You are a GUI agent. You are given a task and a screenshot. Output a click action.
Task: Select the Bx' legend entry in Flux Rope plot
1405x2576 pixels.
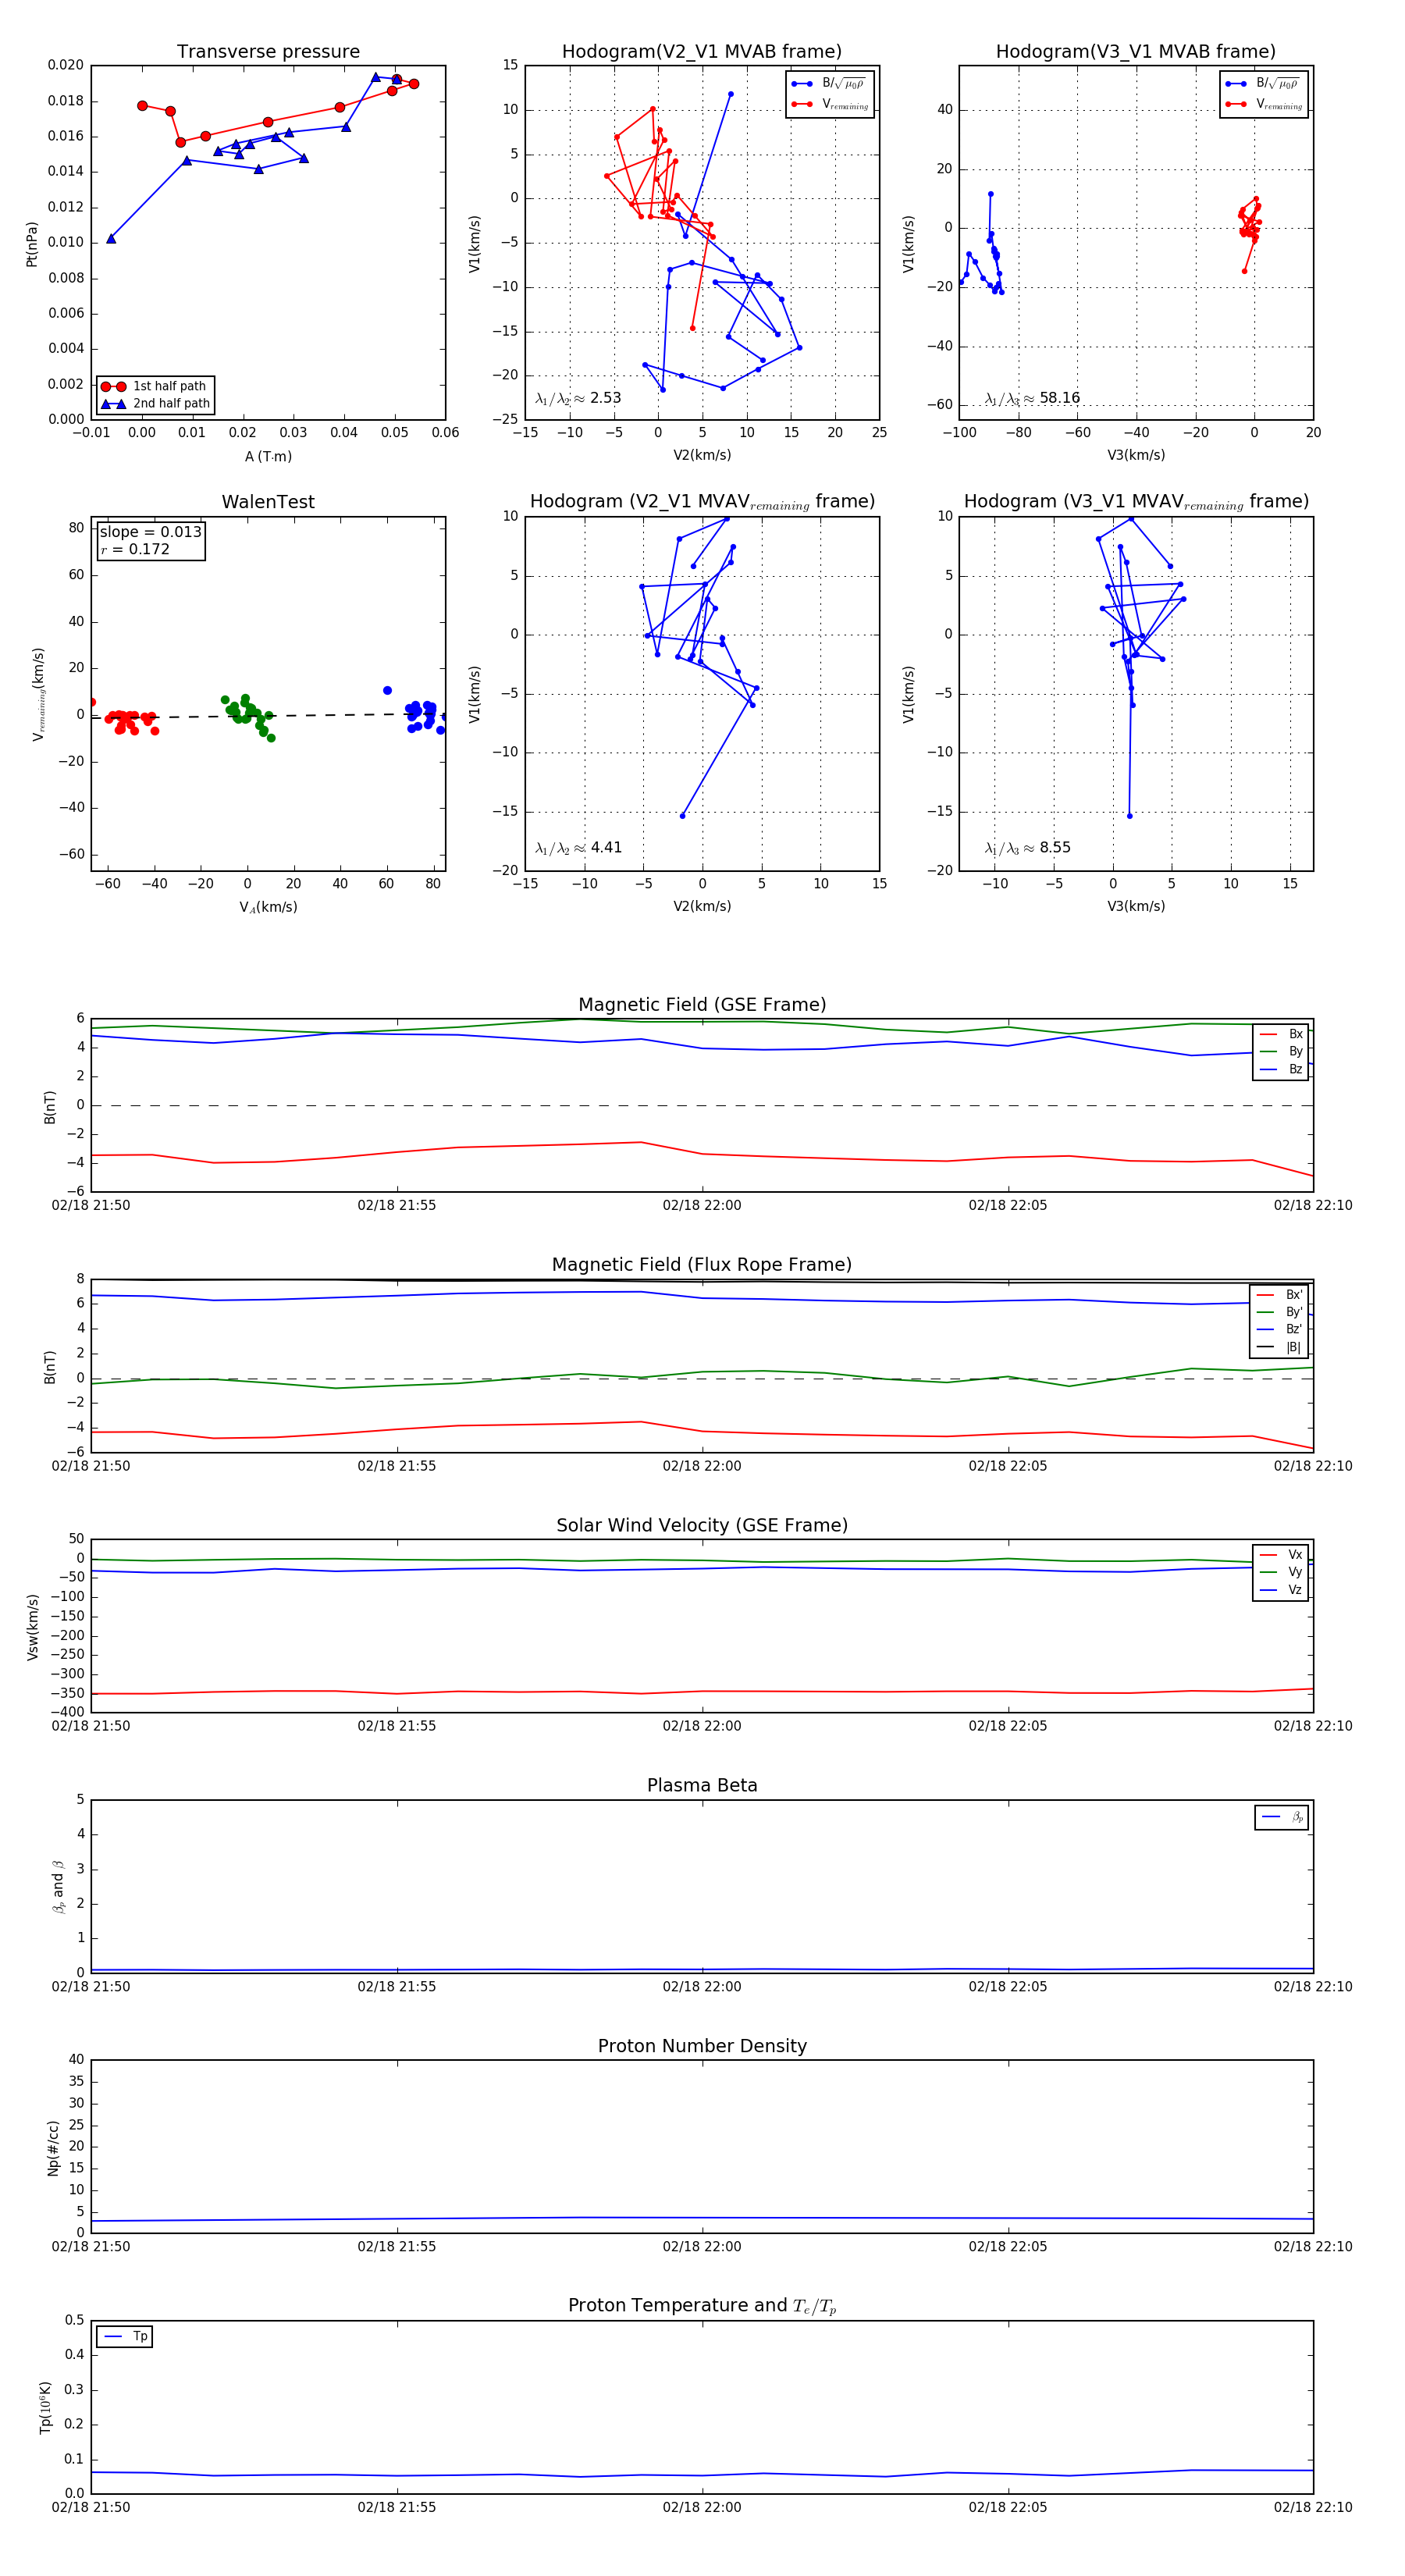tap(1279, 1295)
